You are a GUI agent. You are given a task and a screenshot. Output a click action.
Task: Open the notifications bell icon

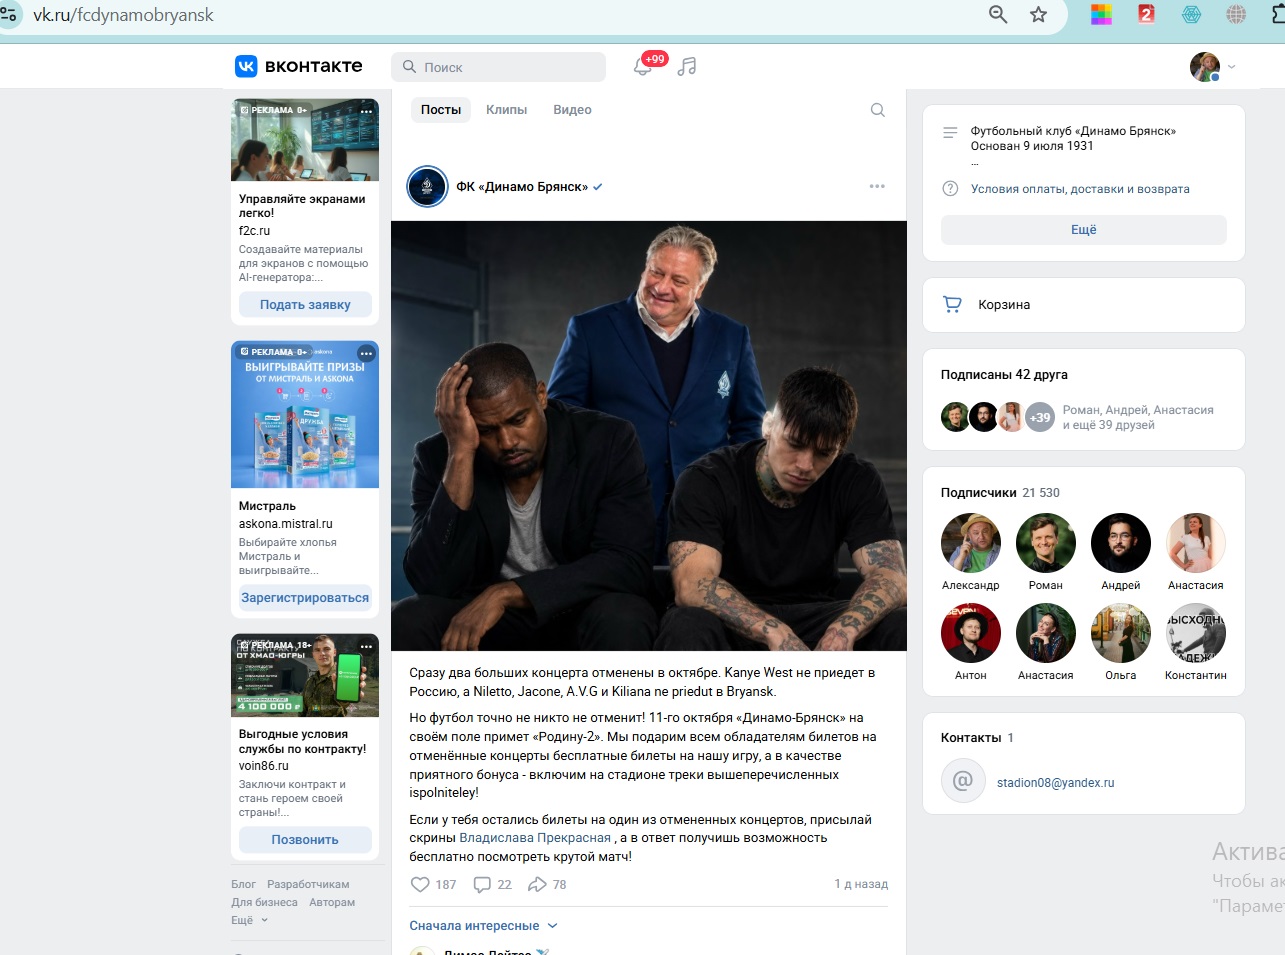643,67
